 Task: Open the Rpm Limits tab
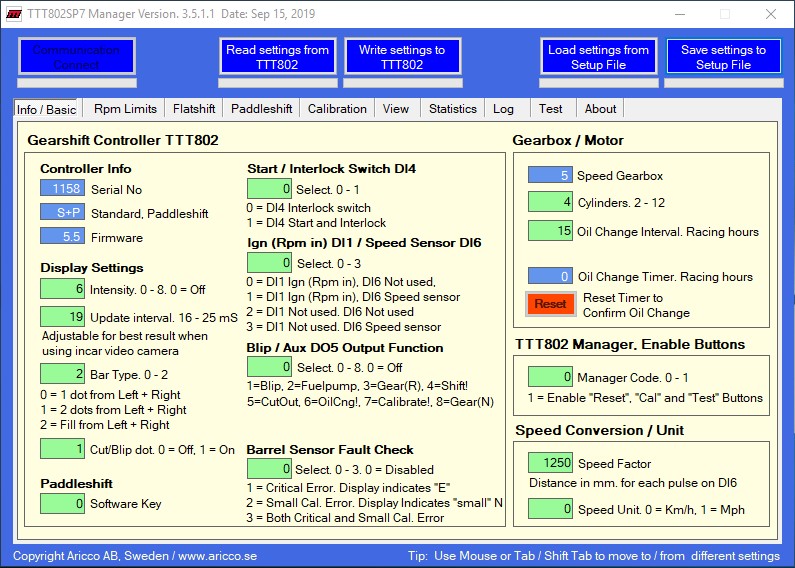125,109
